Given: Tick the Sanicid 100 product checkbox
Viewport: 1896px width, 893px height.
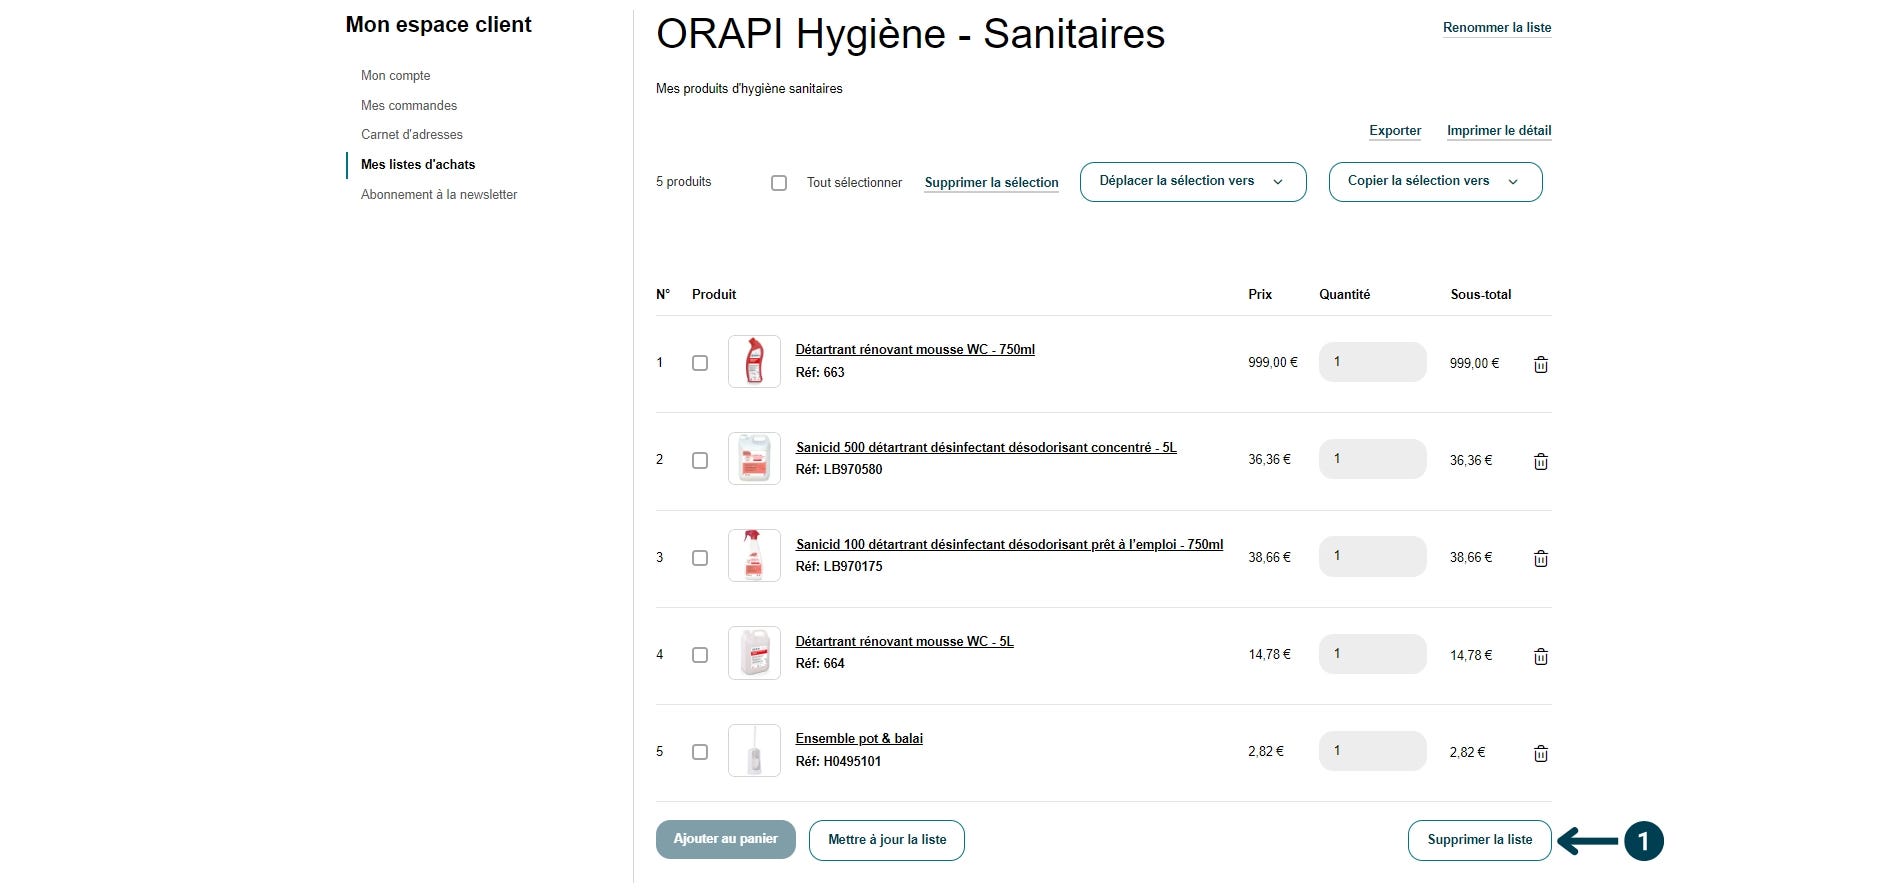Looking at the screenshot, I should point(700,558).
